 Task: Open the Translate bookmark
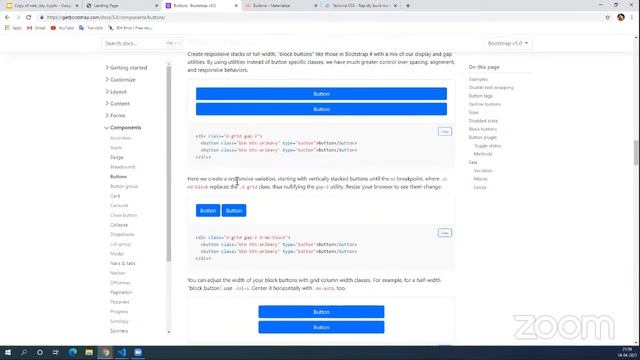point(91,28)
